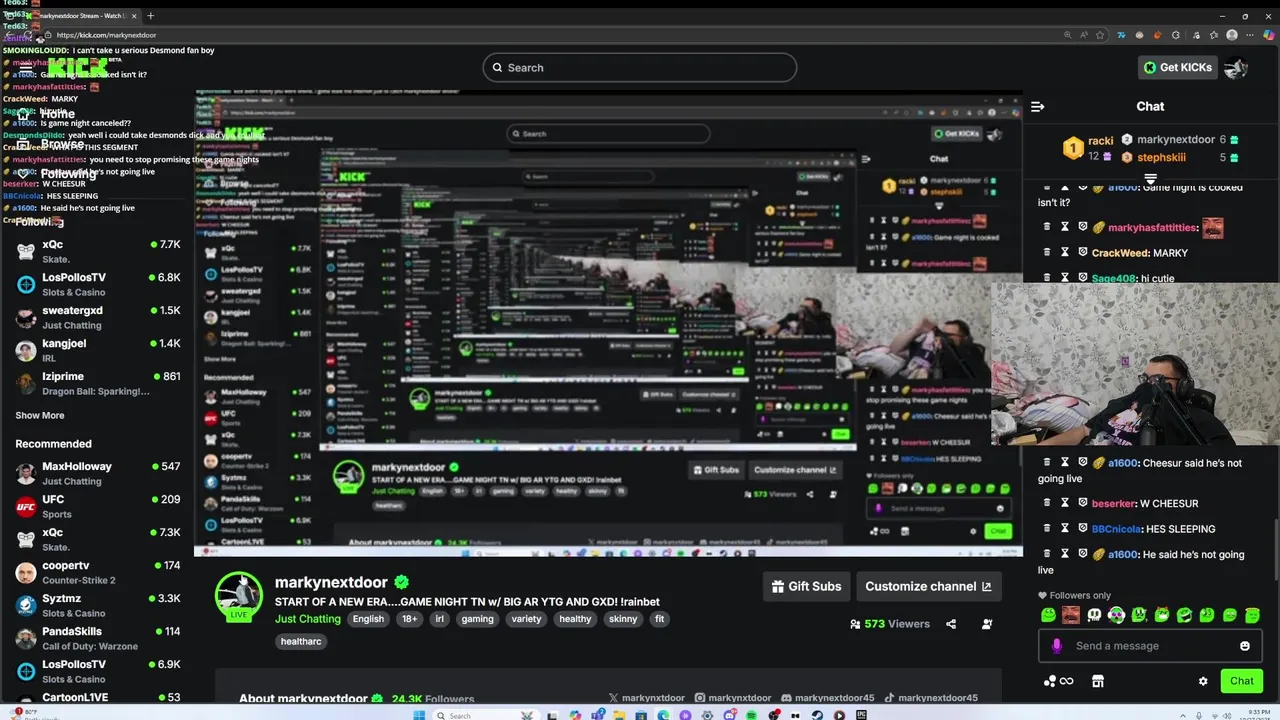
Task: Send message with green Chat button
Action: coord(1241,681)
